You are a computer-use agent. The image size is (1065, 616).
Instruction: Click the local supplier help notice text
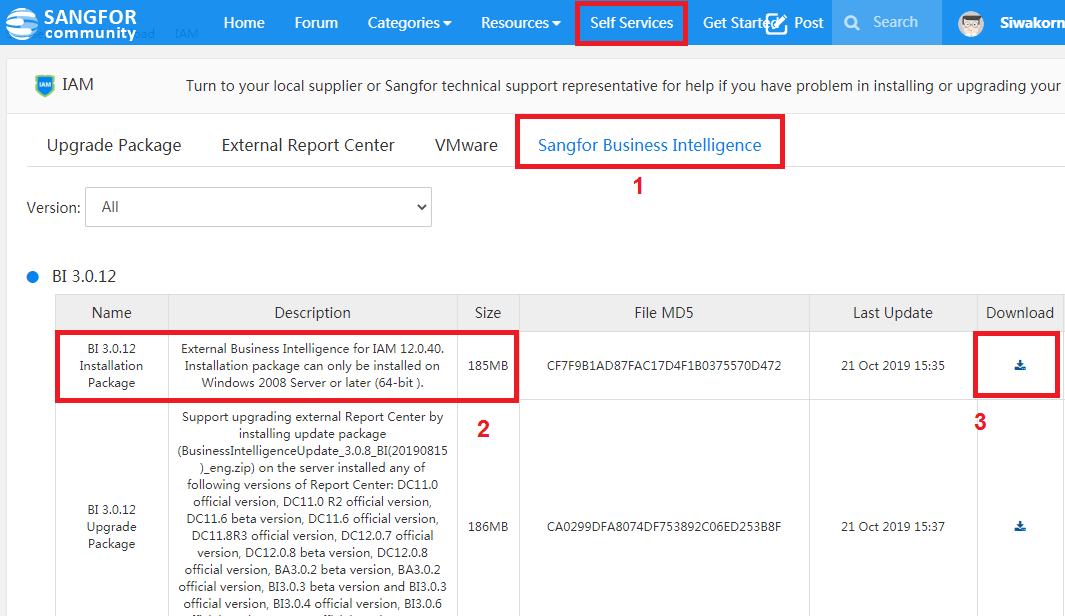point(625,86)
